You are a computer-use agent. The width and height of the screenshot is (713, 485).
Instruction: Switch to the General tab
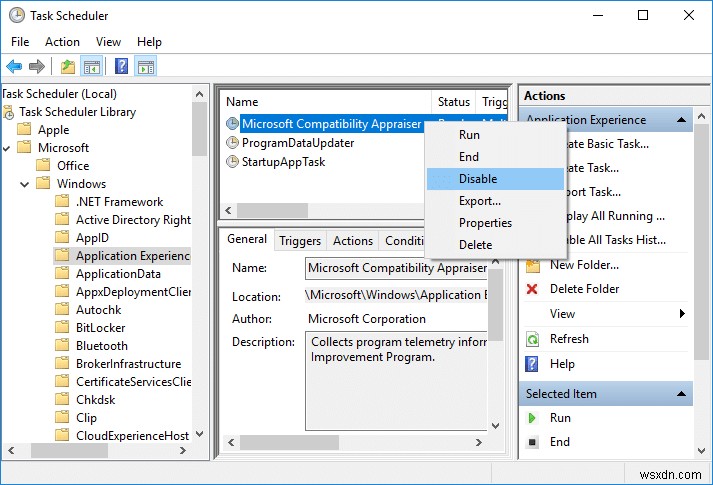(247, 239)
